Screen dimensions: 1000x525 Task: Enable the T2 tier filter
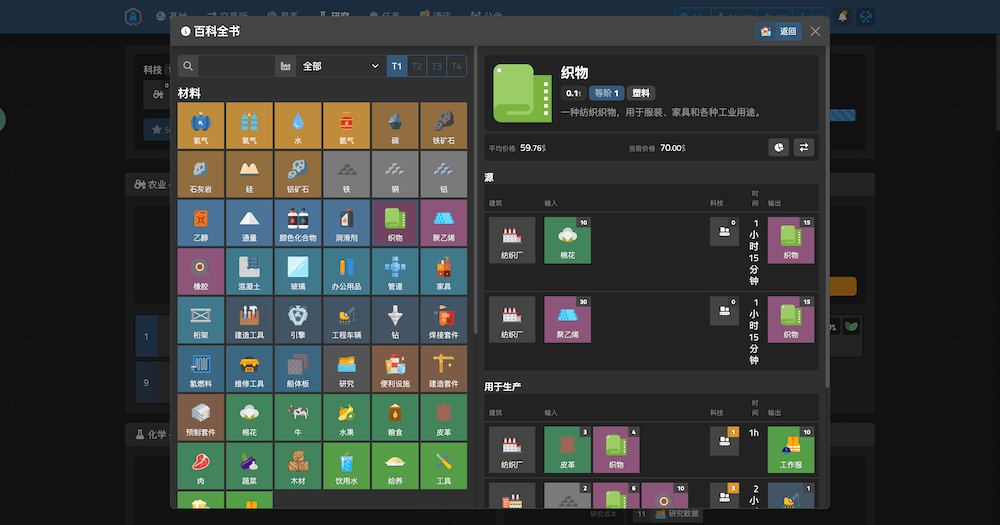click(x=417, y=66)
